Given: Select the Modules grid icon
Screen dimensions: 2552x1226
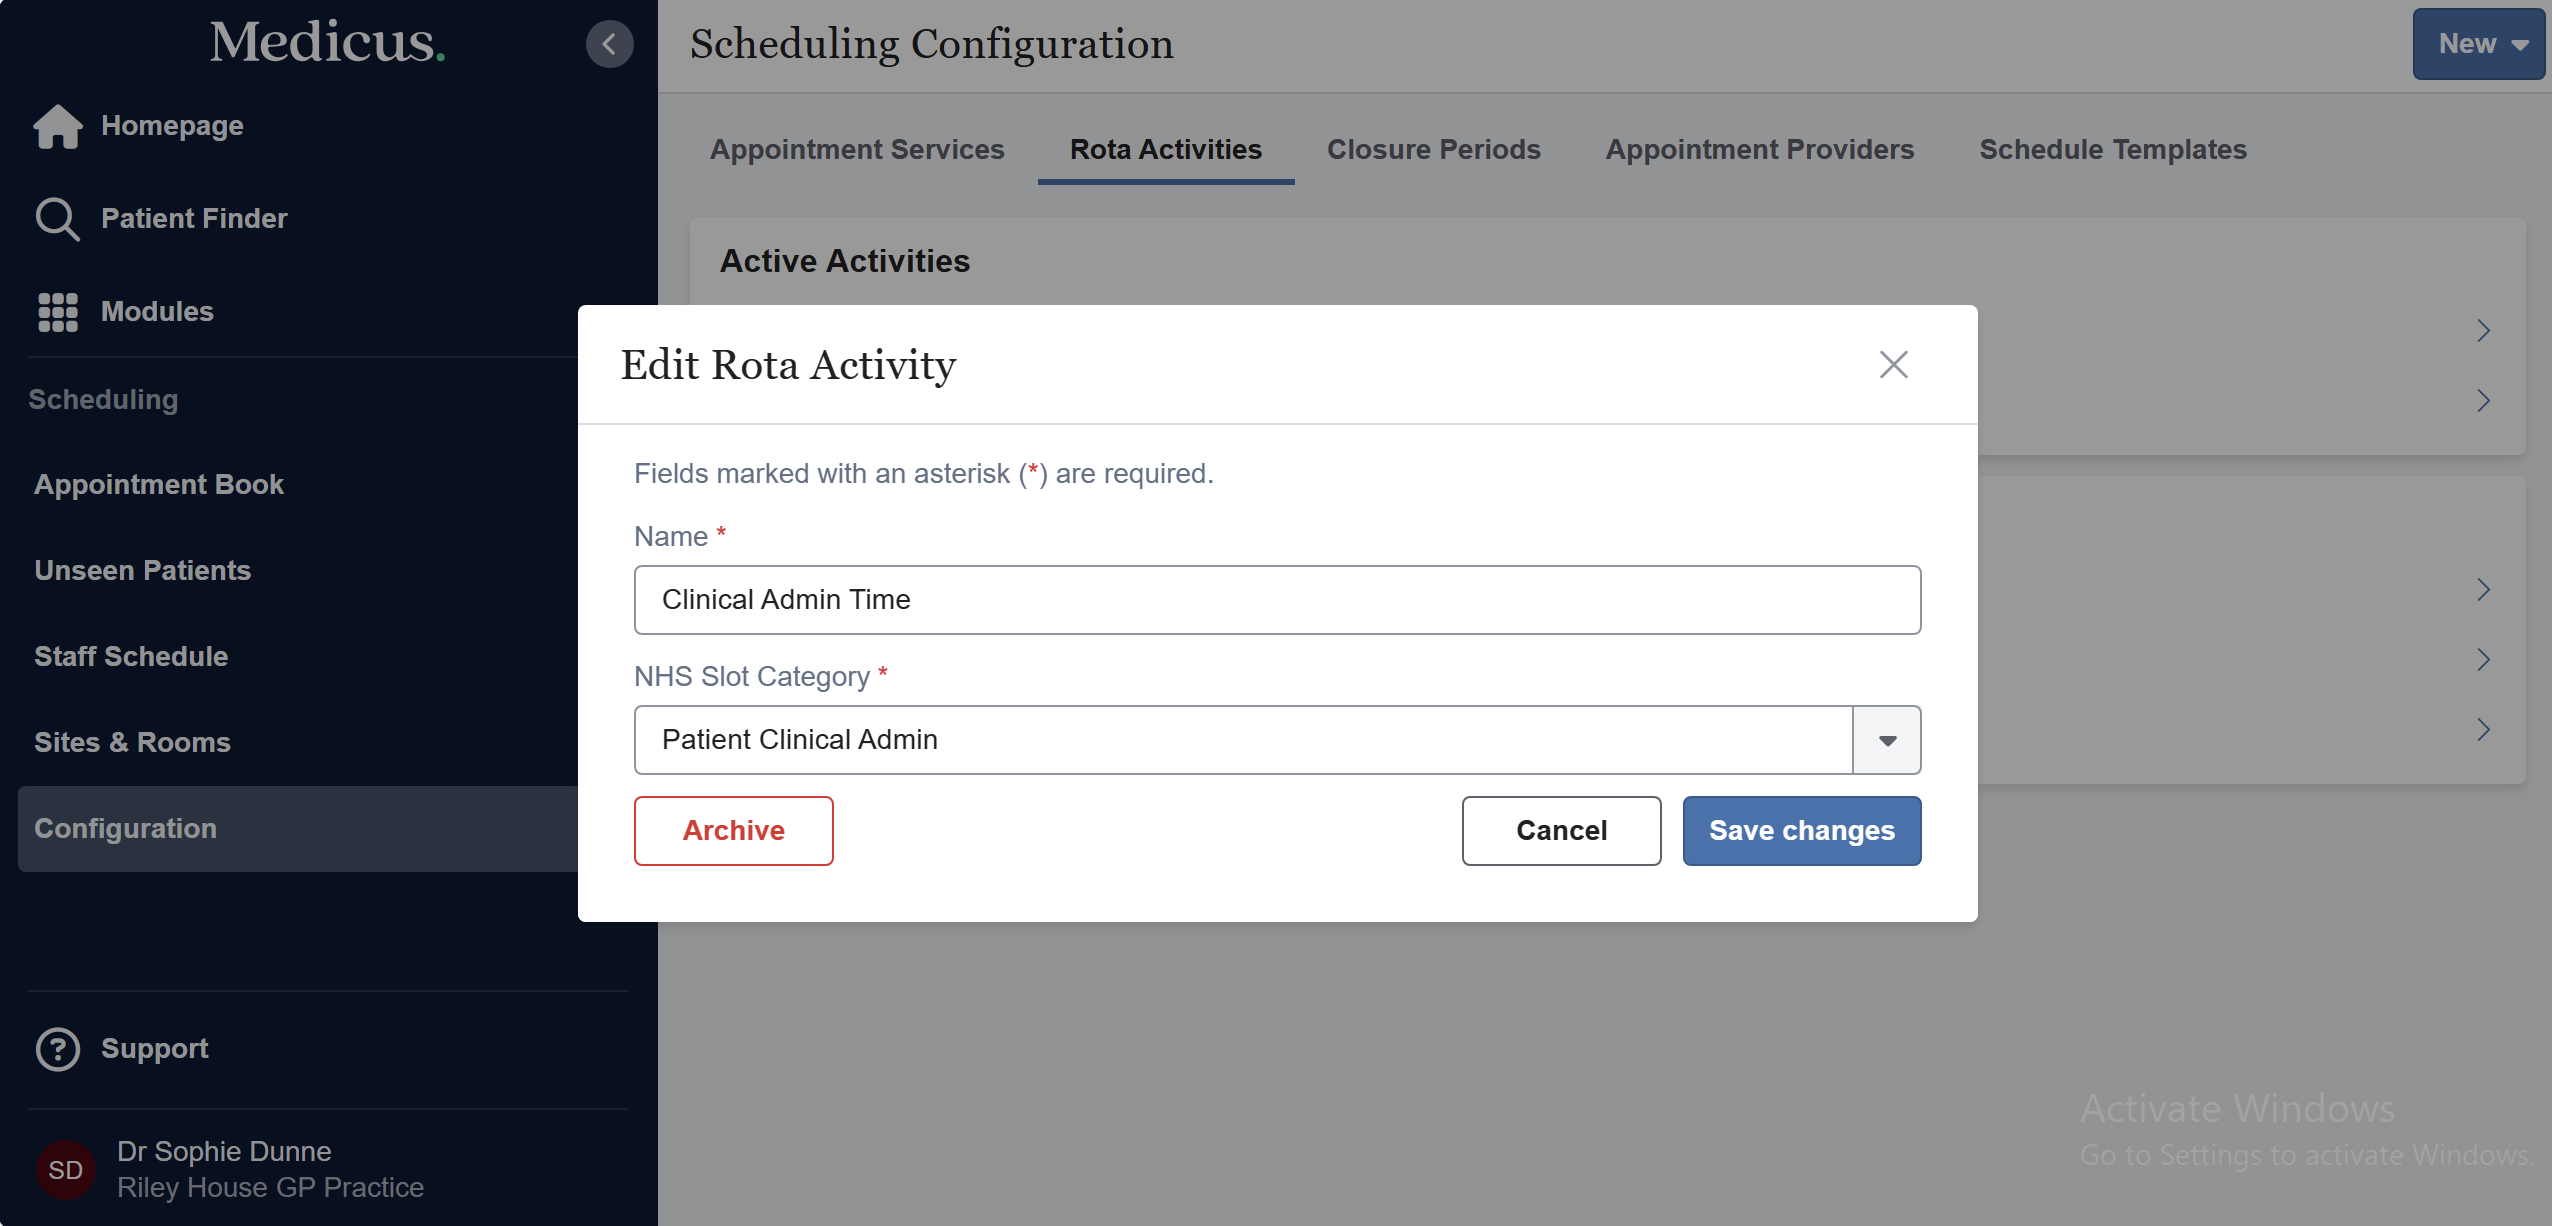Looking at the screenshot, I should tap(57, 311).
